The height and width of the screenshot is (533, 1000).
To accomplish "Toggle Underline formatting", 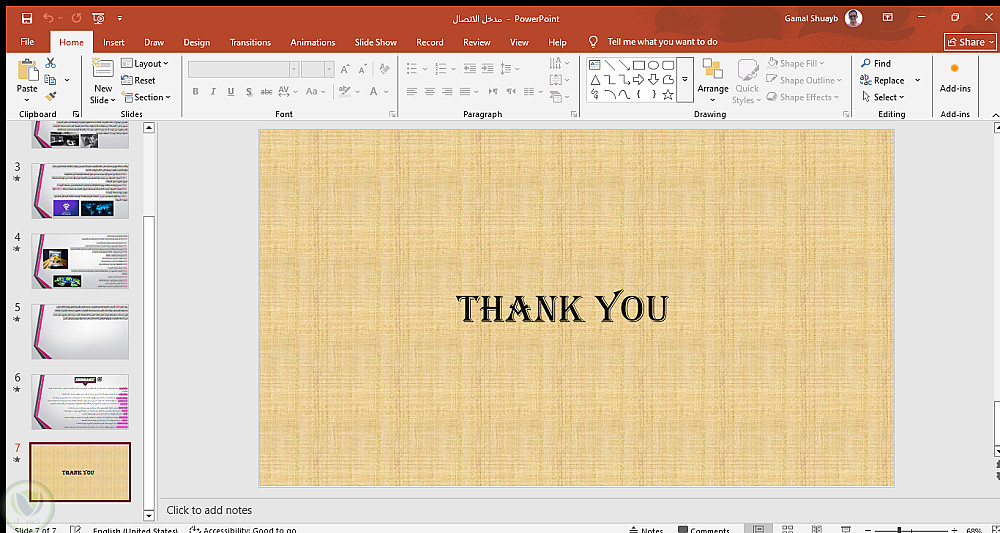I will click(231, 92).
